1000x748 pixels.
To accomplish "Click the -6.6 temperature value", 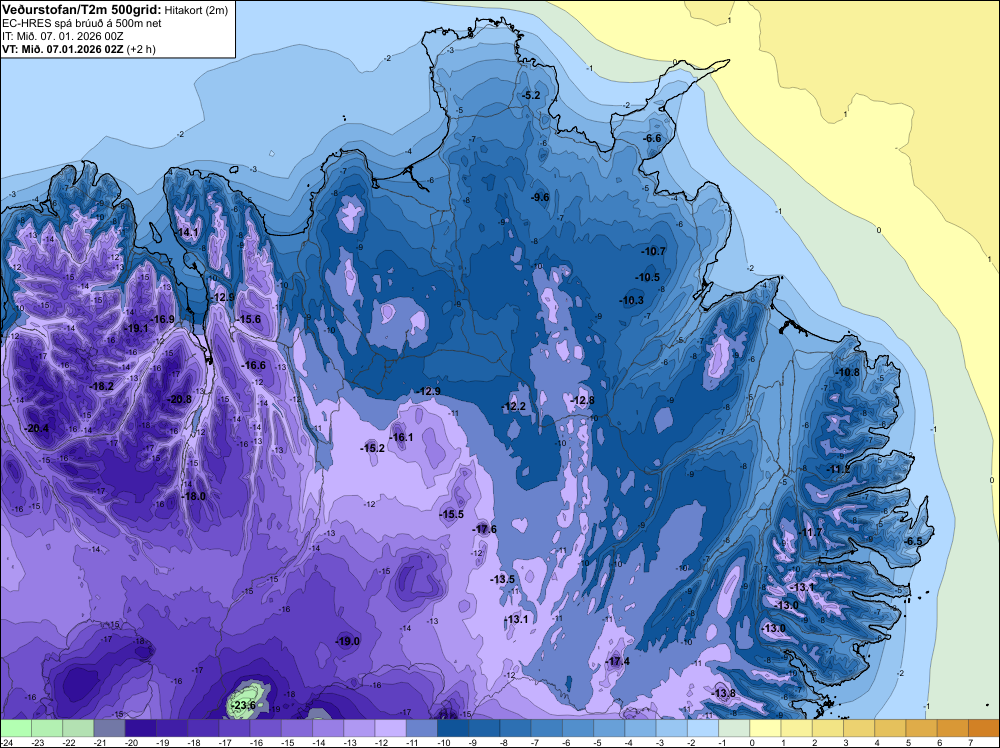I will [652, 138].
